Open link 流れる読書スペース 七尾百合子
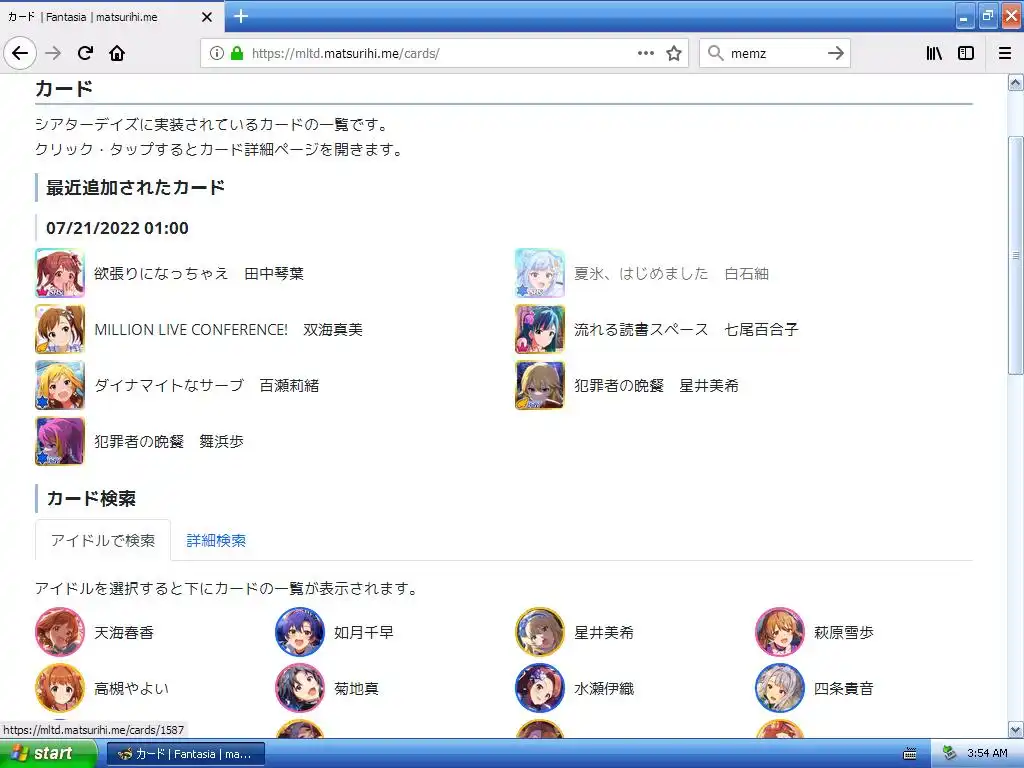 tap(686, 330)
